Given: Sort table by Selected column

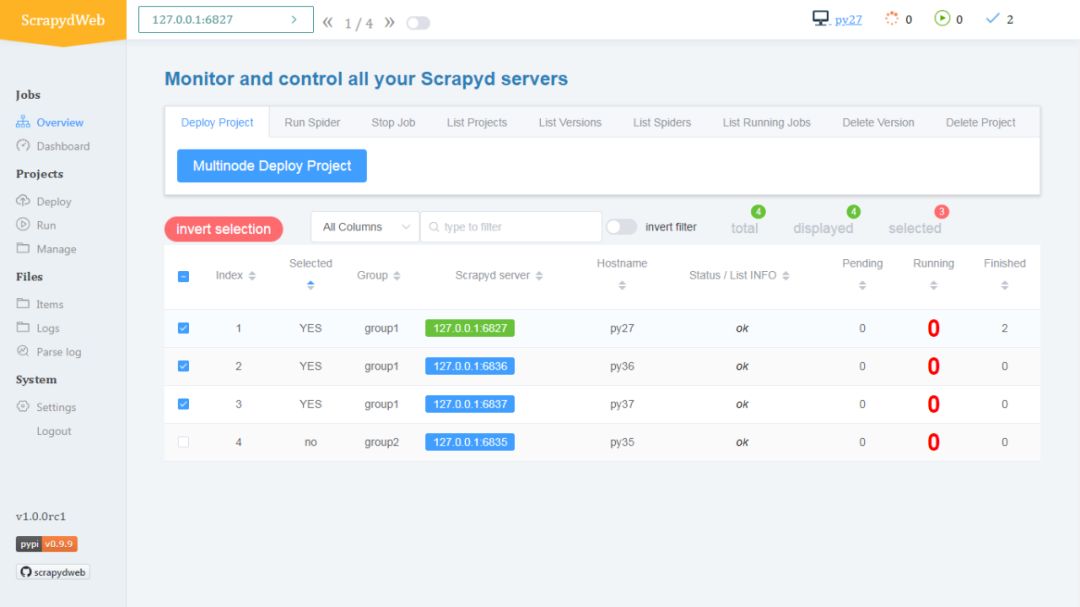Looking at the screenshot, I should click(311, 285).
